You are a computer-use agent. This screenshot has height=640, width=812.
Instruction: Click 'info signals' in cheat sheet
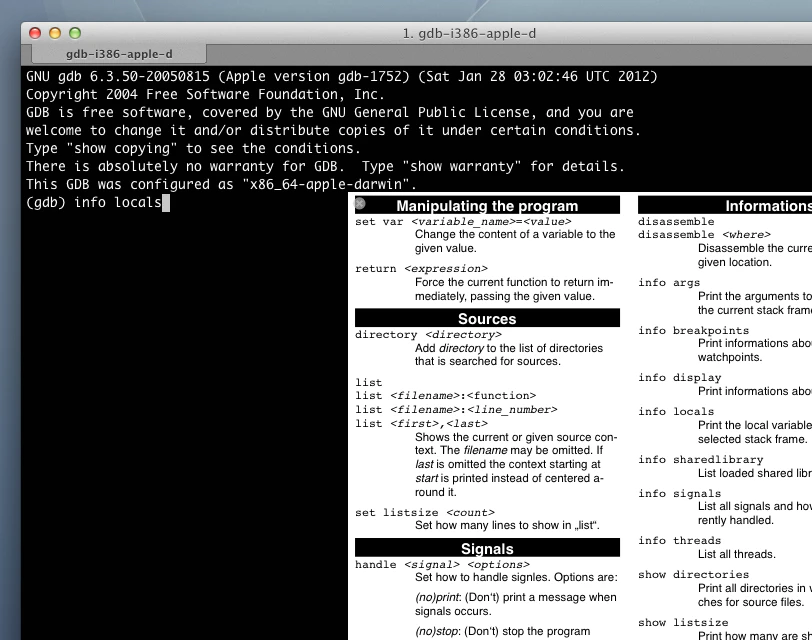pos(679,493)
